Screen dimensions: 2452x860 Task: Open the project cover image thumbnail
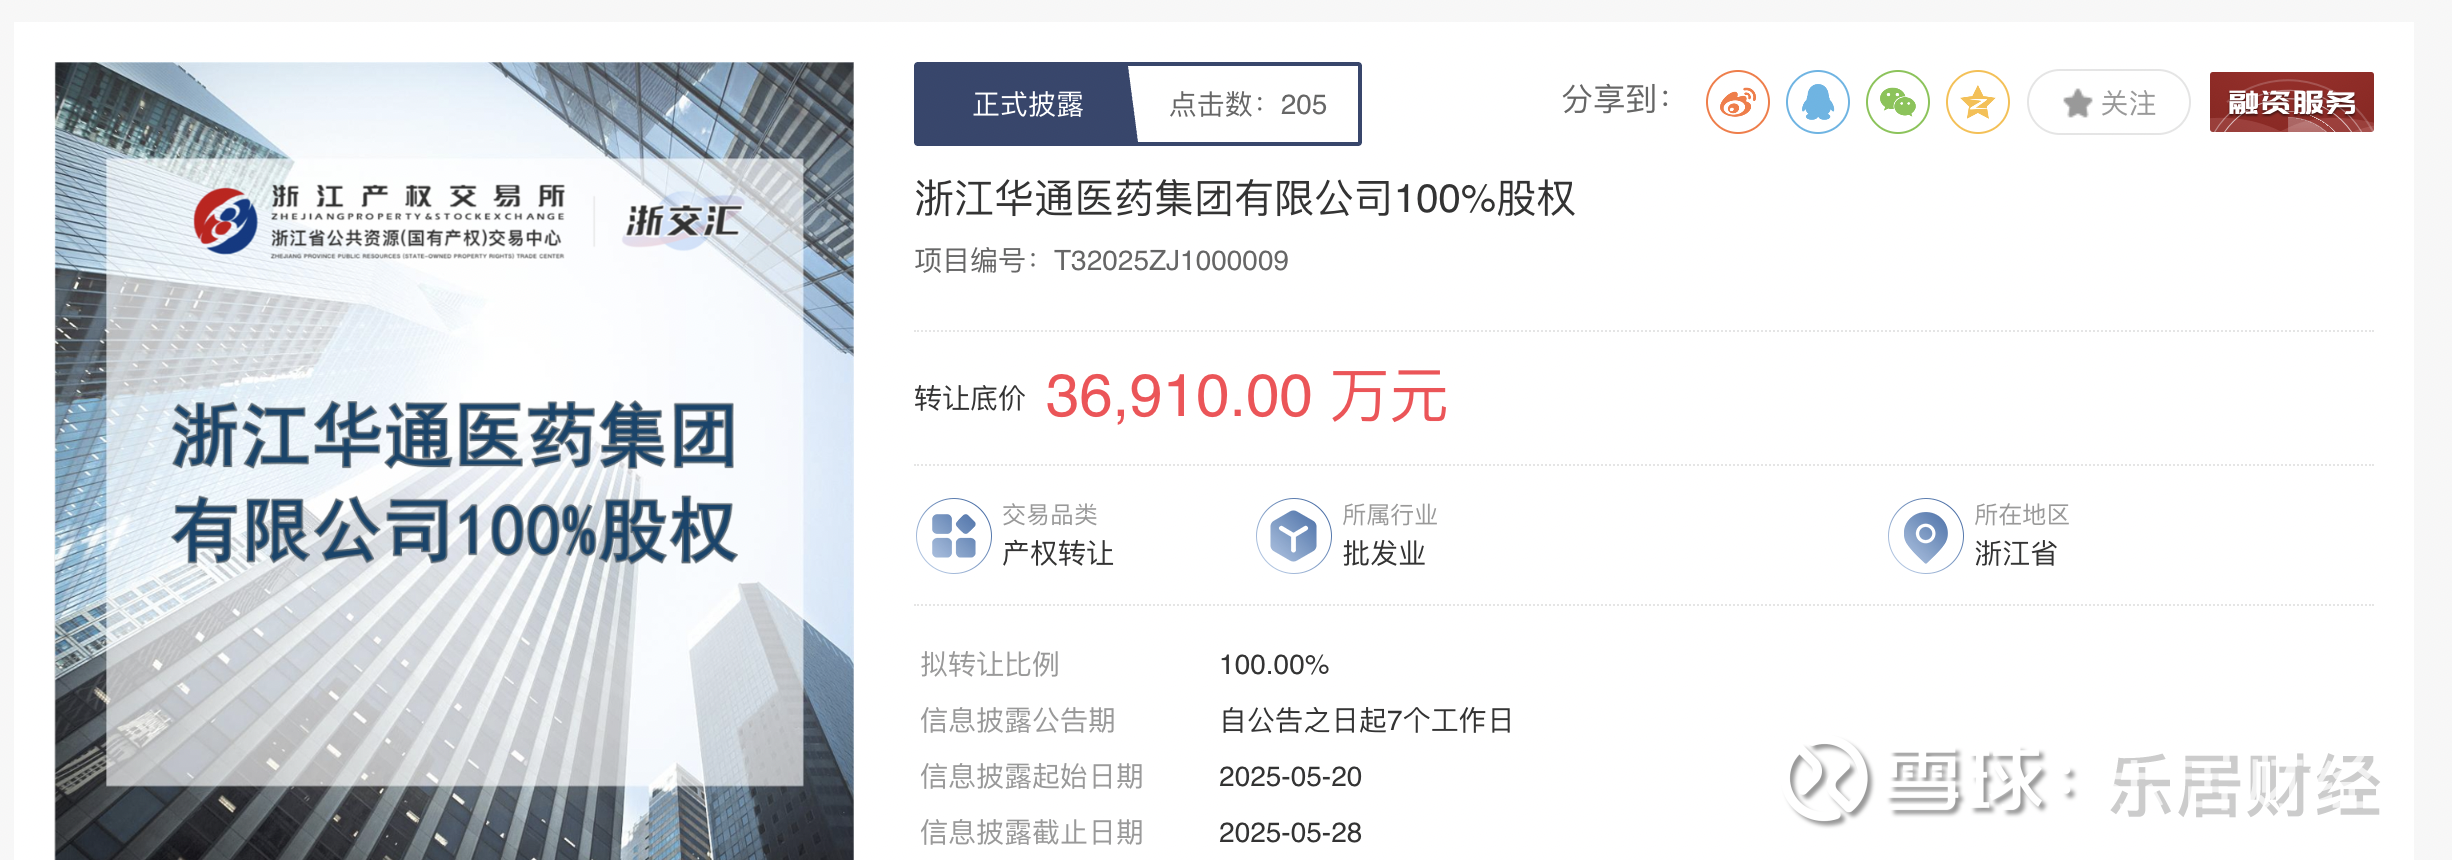pos(454,461)
